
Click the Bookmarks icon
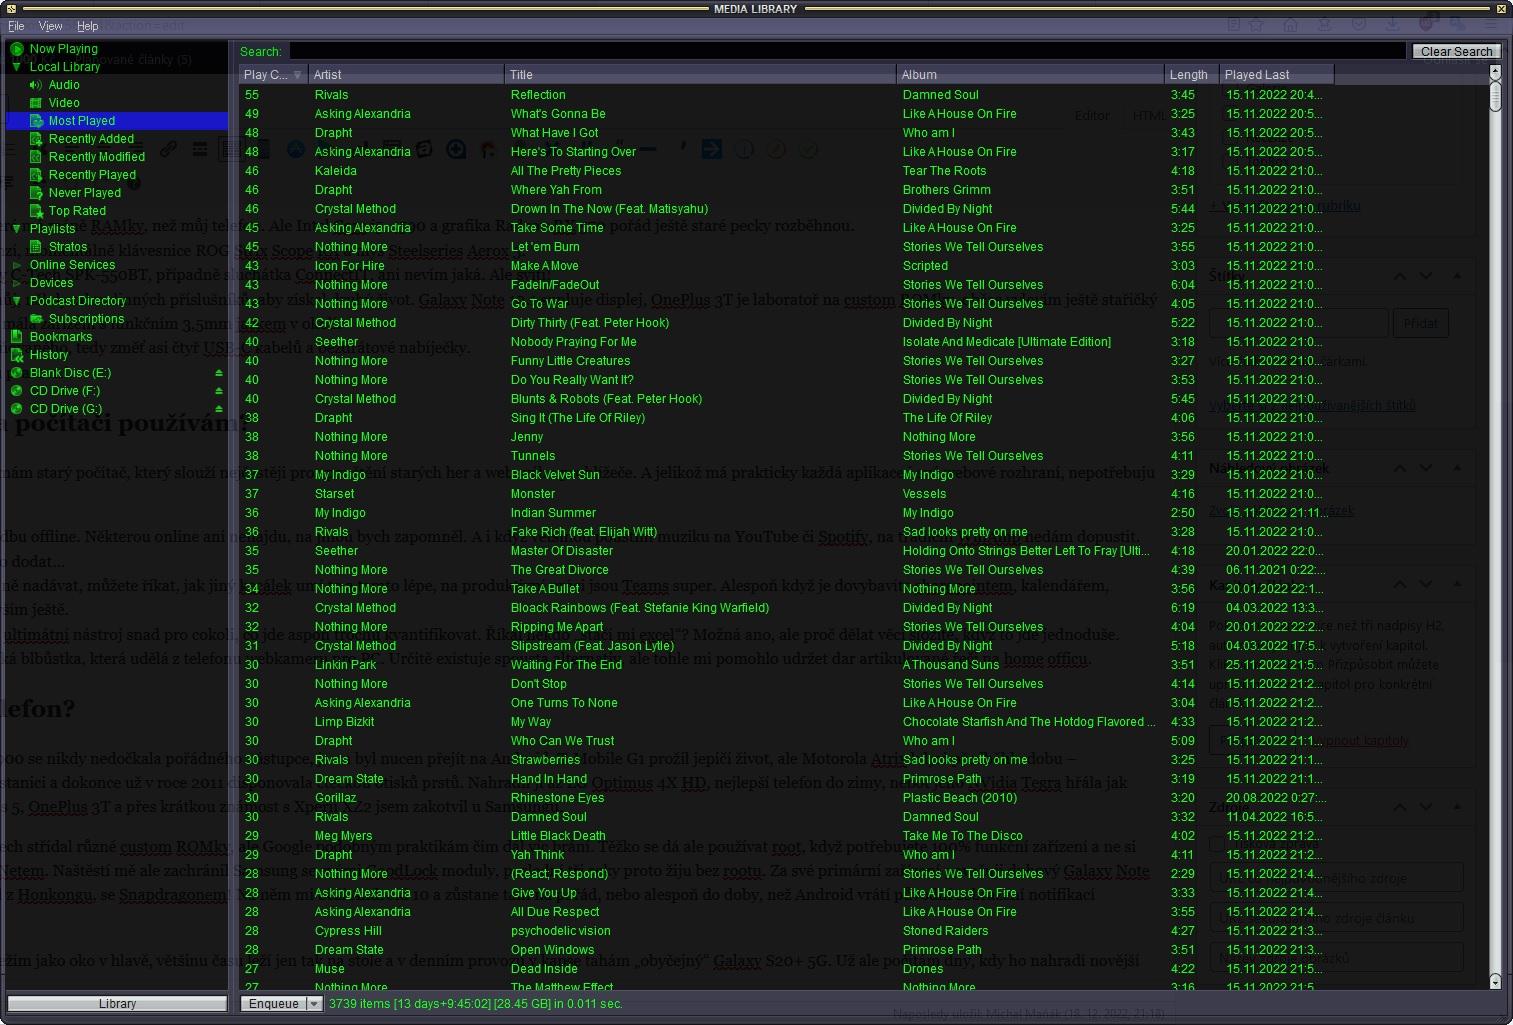click(17, 336)
